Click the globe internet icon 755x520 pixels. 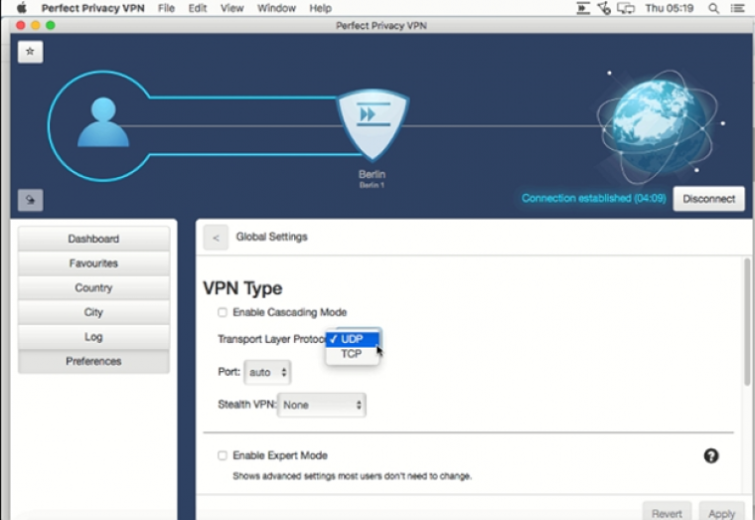point(659,126)
